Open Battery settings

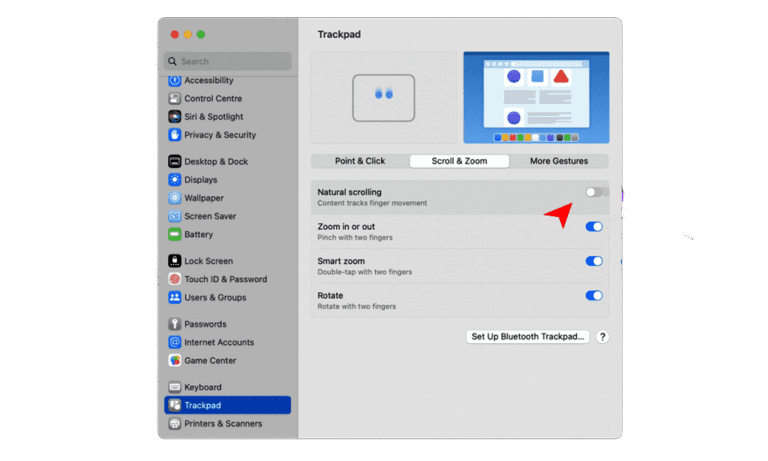pos(198,235)
